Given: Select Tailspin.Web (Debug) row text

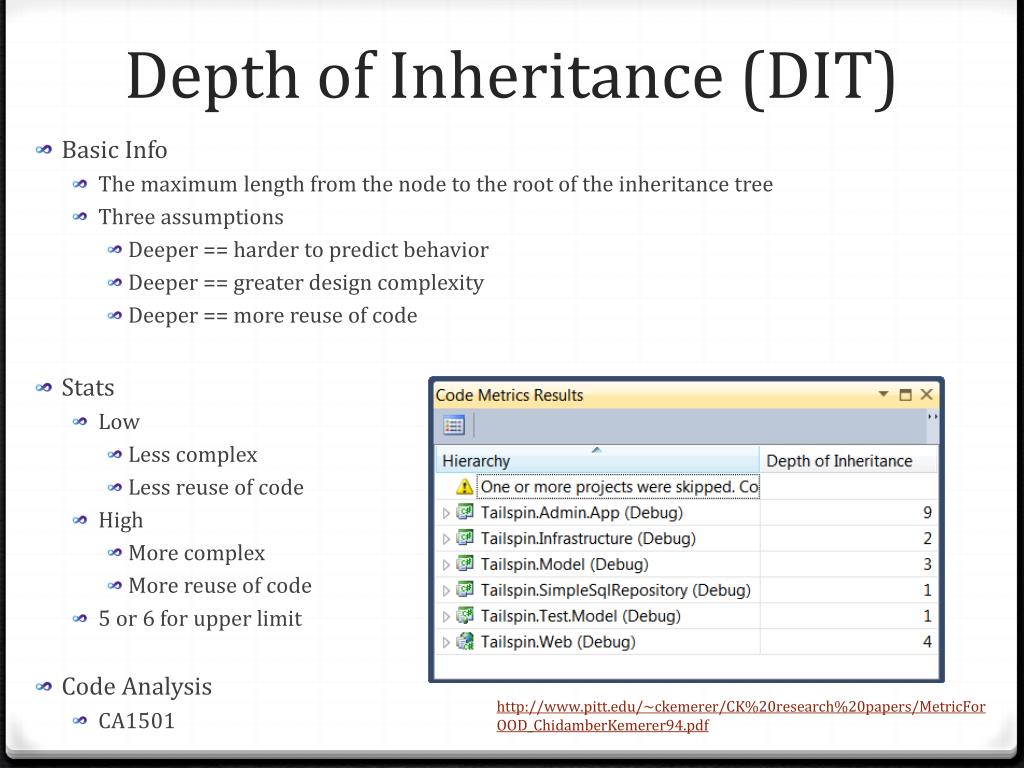Looking at the screenshot, I should [x=558, y=642].
